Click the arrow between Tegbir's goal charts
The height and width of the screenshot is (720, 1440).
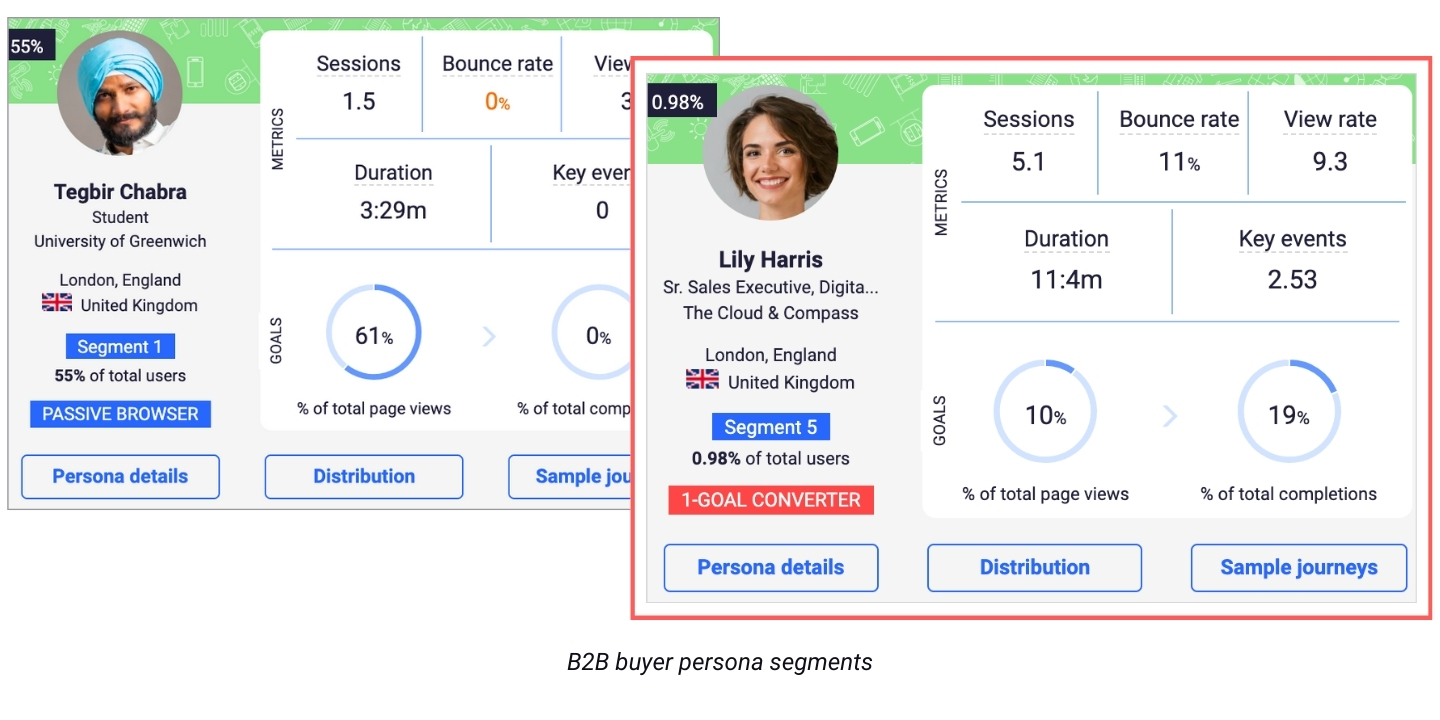pos(489,336)
